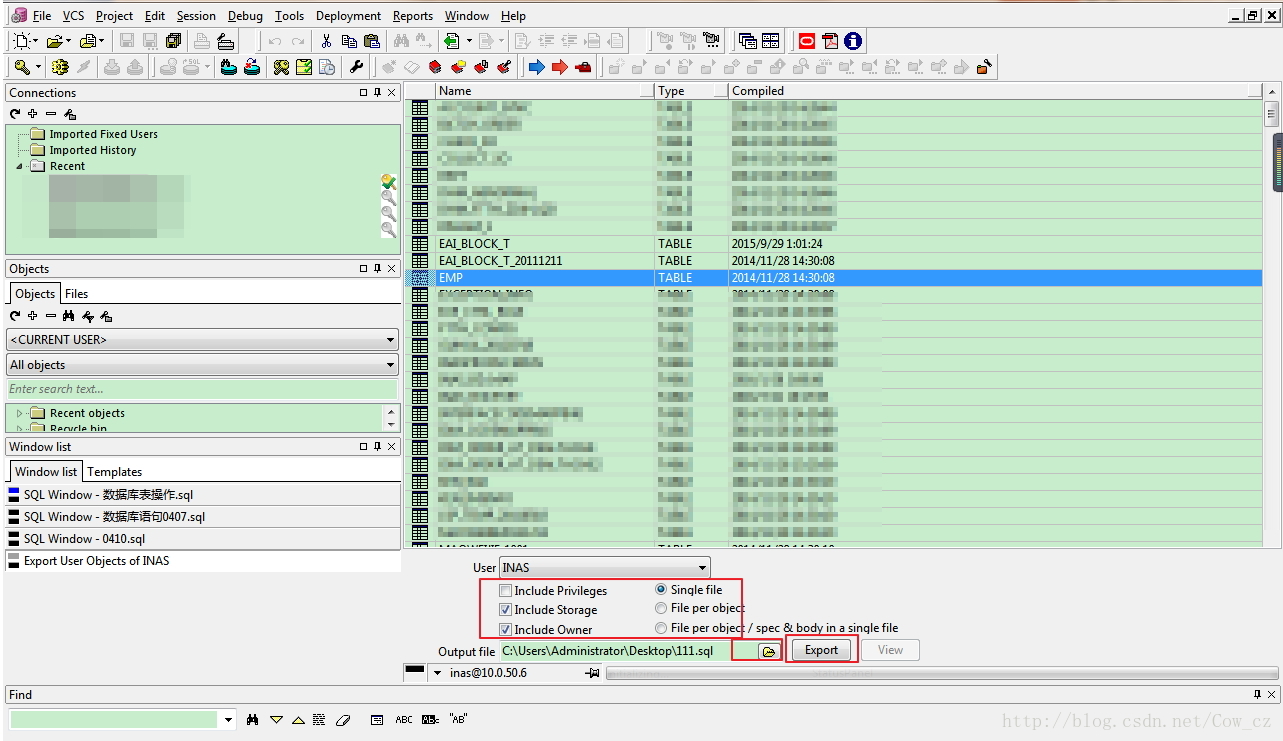The width and height of the screenshot is (1283, 741).
Task: Click the blue info About icon
Action: coord(853,41)
